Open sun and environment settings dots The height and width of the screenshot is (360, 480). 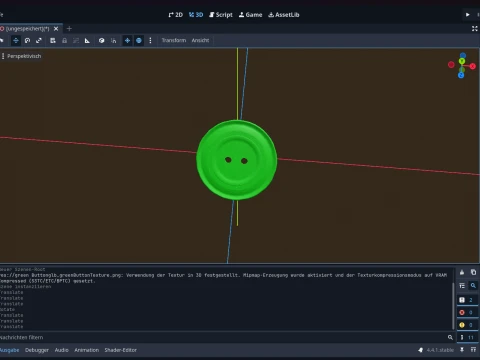click(150, 41)
